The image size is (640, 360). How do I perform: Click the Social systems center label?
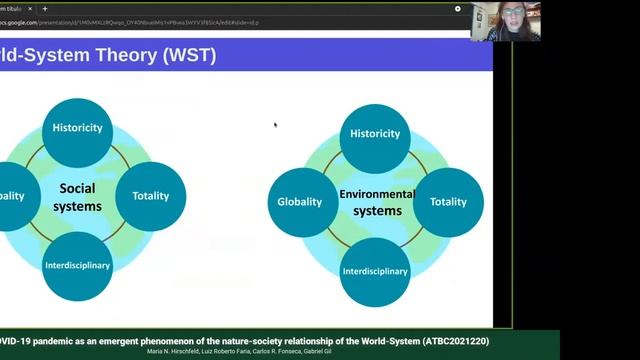(77, 197)
